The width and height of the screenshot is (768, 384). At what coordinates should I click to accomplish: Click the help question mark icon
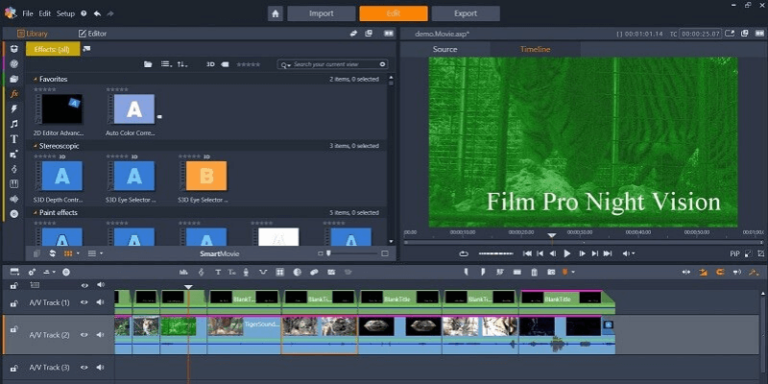coord(84,14)
